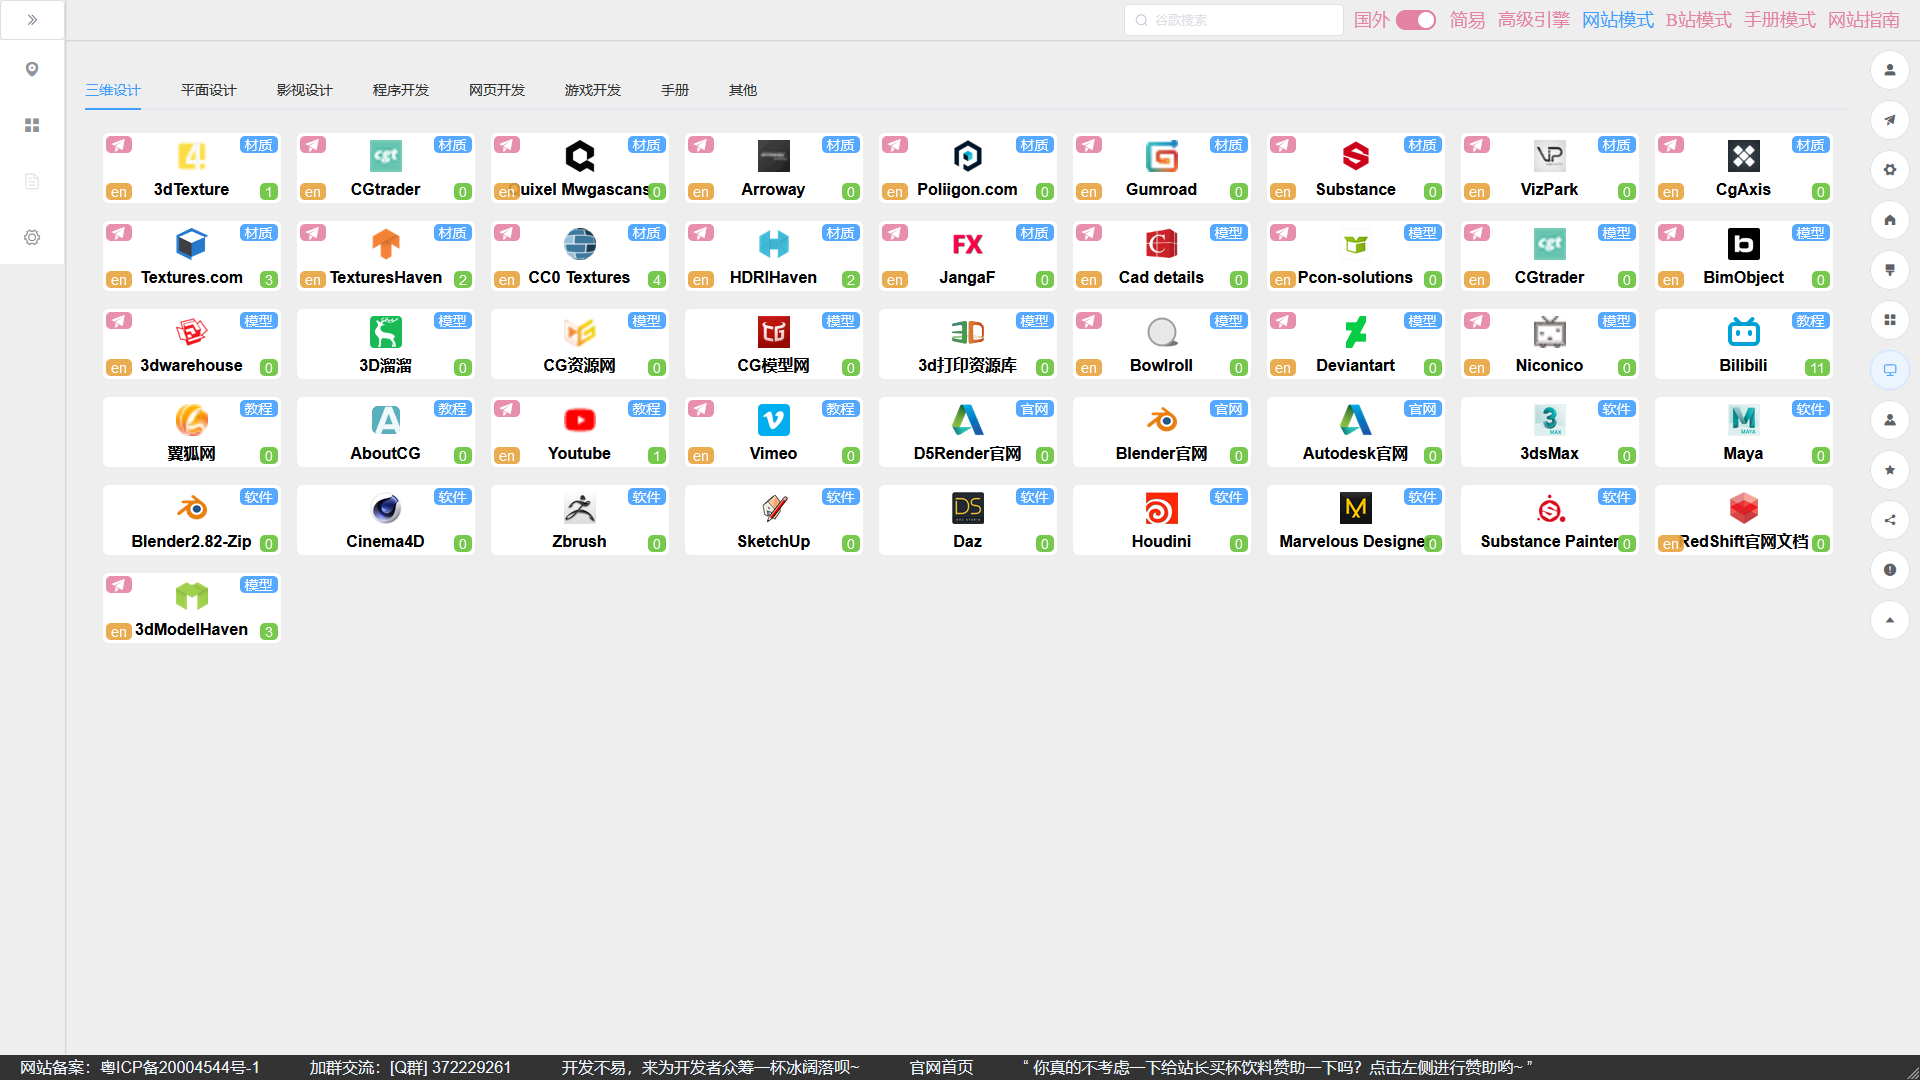Click the Blender官网 icon

[x=1161, y=420]
